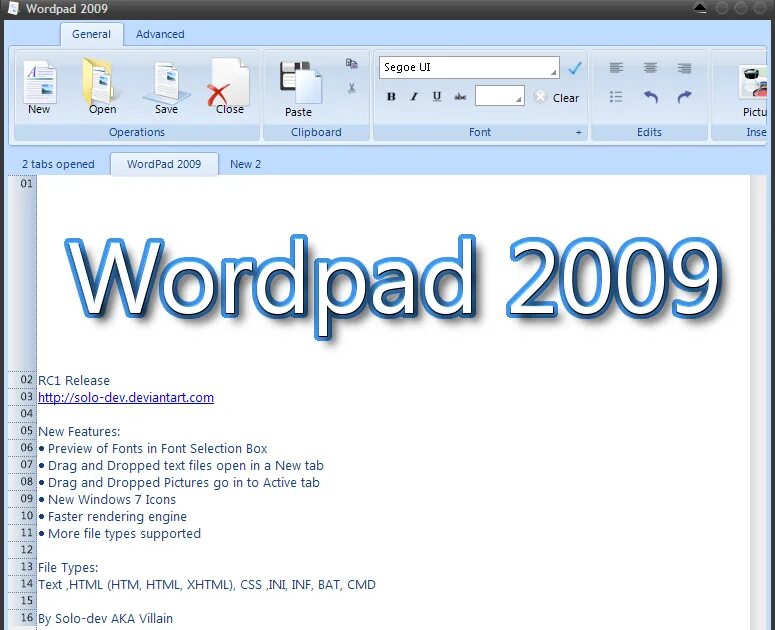The image size is (775, 630).
Task: Copy selection with the small copy icon
Action: click(351, 63)
